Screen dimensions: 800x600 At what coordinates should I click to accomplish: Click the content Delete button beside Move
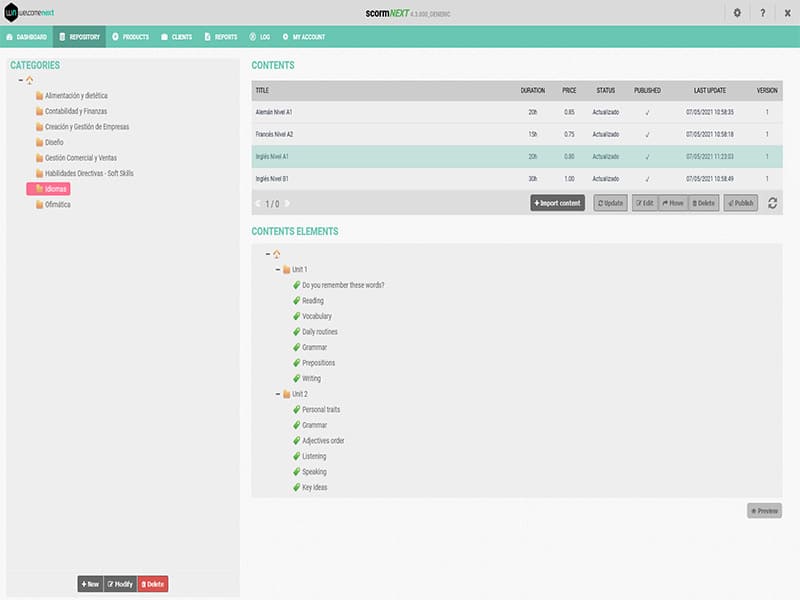[704, 203]
